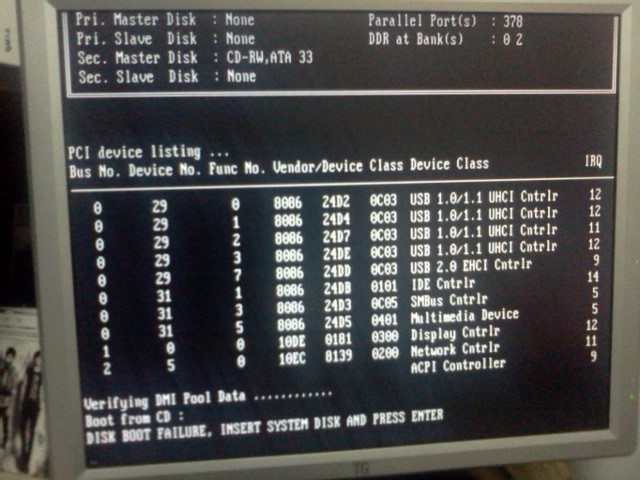640x480 pixels.
Task: Select the 'Pri. Slave Disk' label
Action: point(137,38)
